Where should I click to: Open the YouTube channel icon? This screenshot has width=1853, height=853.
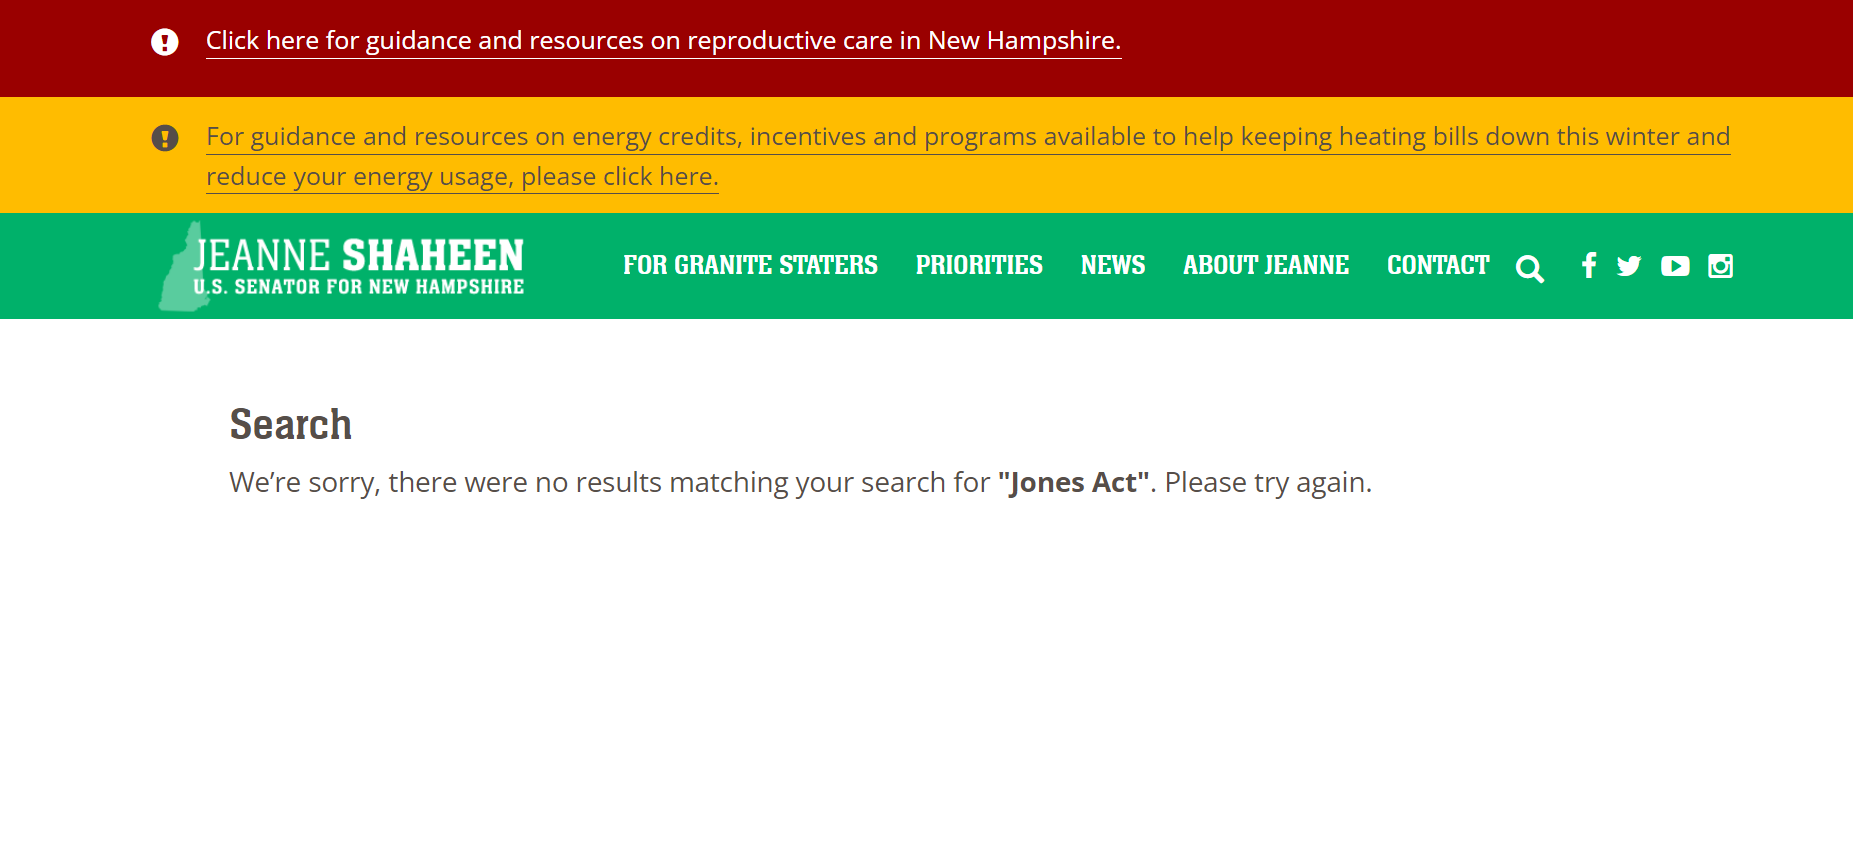click(x=1675, y=266)
